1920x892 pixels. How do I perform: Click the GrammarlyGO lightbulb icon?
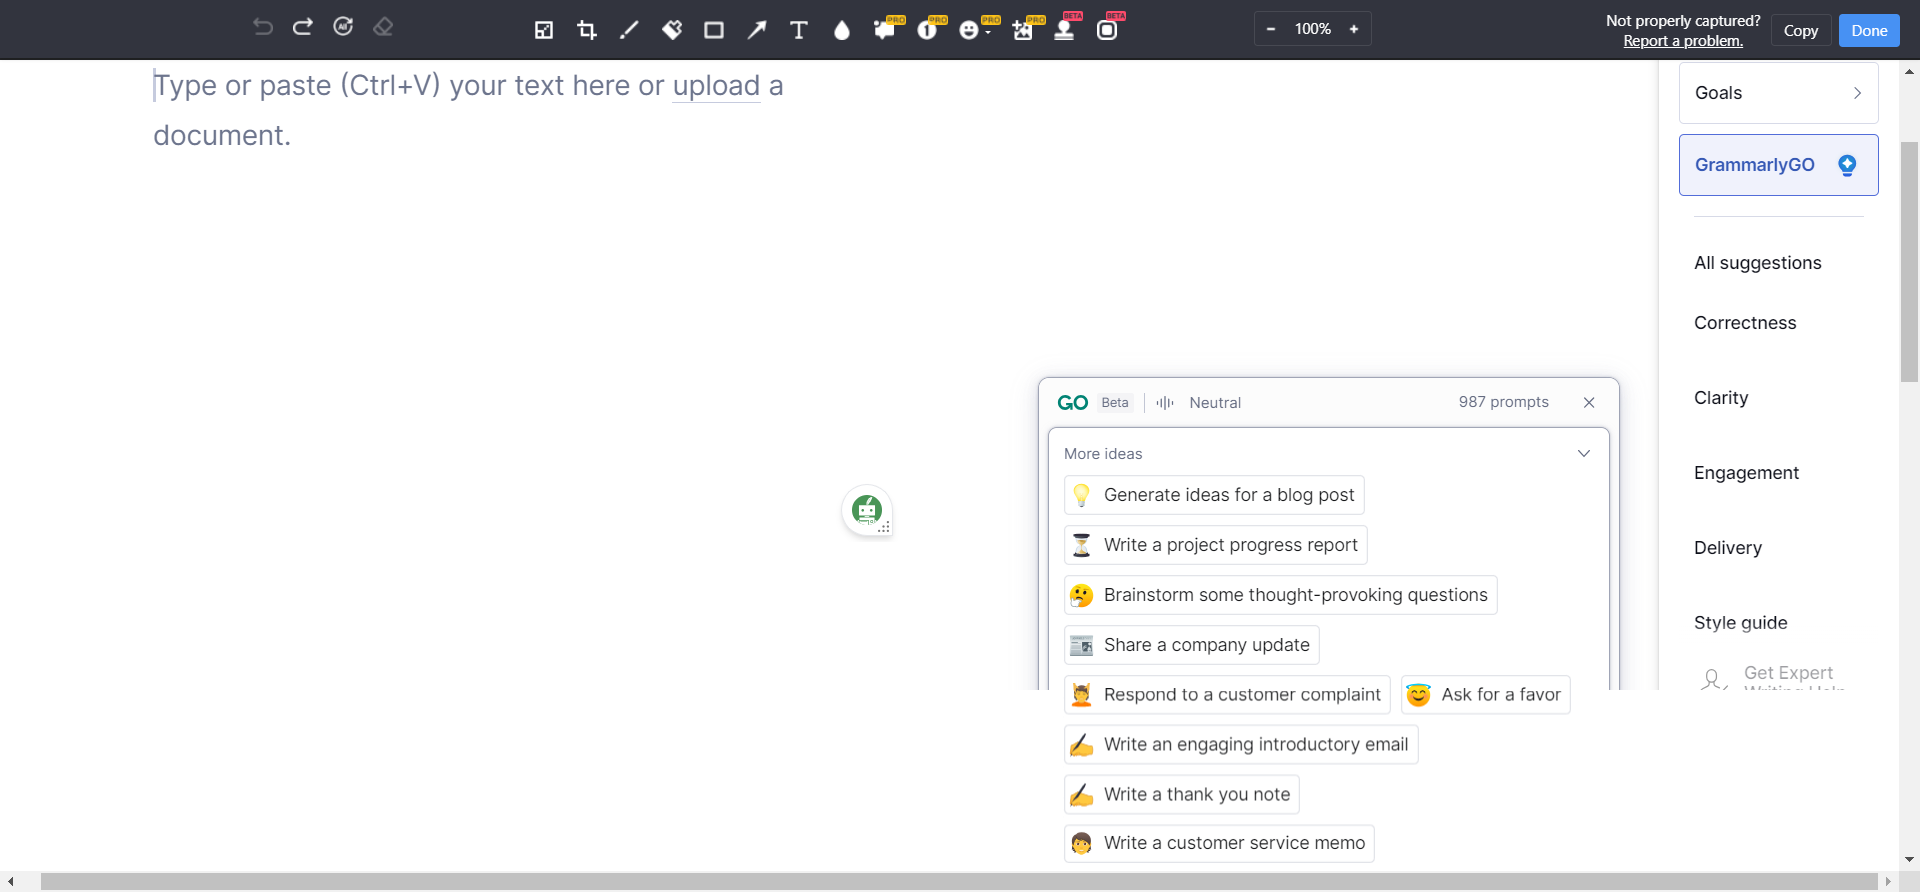1847,165
